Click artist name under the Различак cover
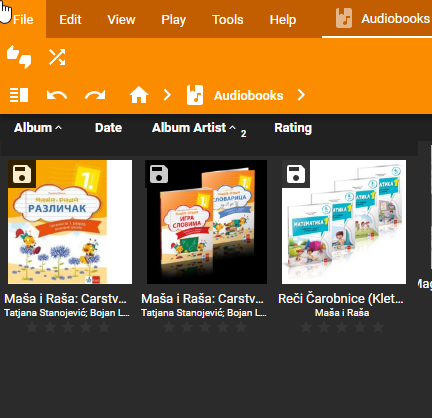Viewport: 432px width, 418px height. click(67, 313)
